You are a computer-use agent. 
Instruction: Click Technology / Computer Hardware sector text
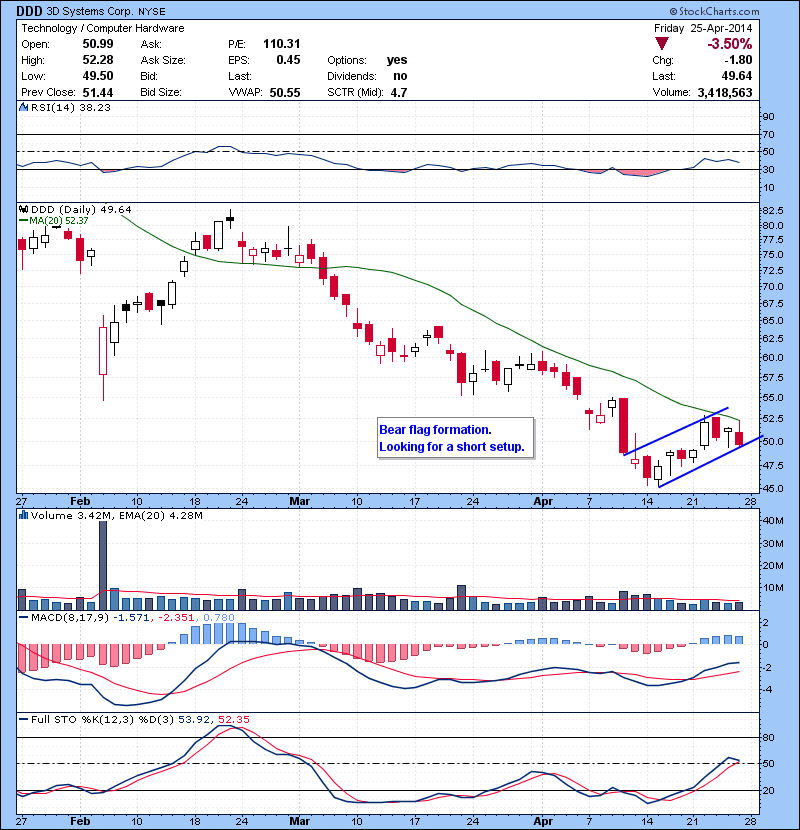point(103,28)
